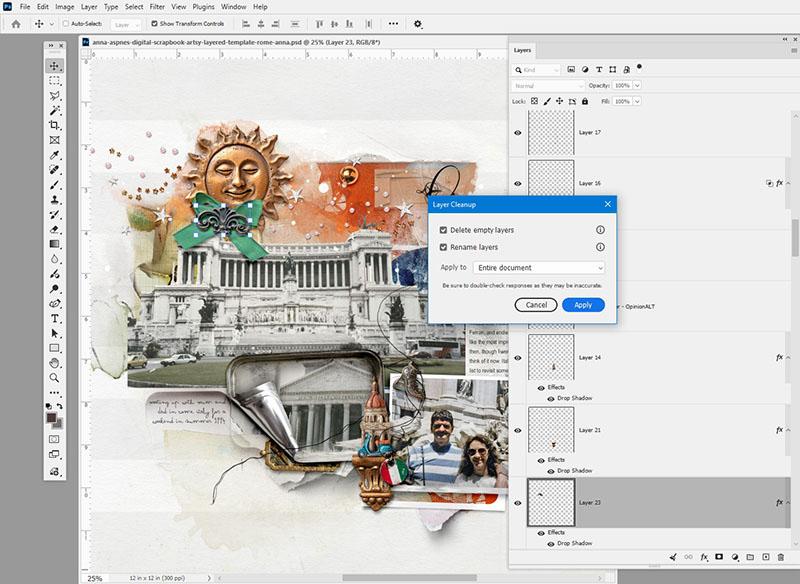
Task: Collapse Layer 23 effects arrow
Action: (788, 503)
